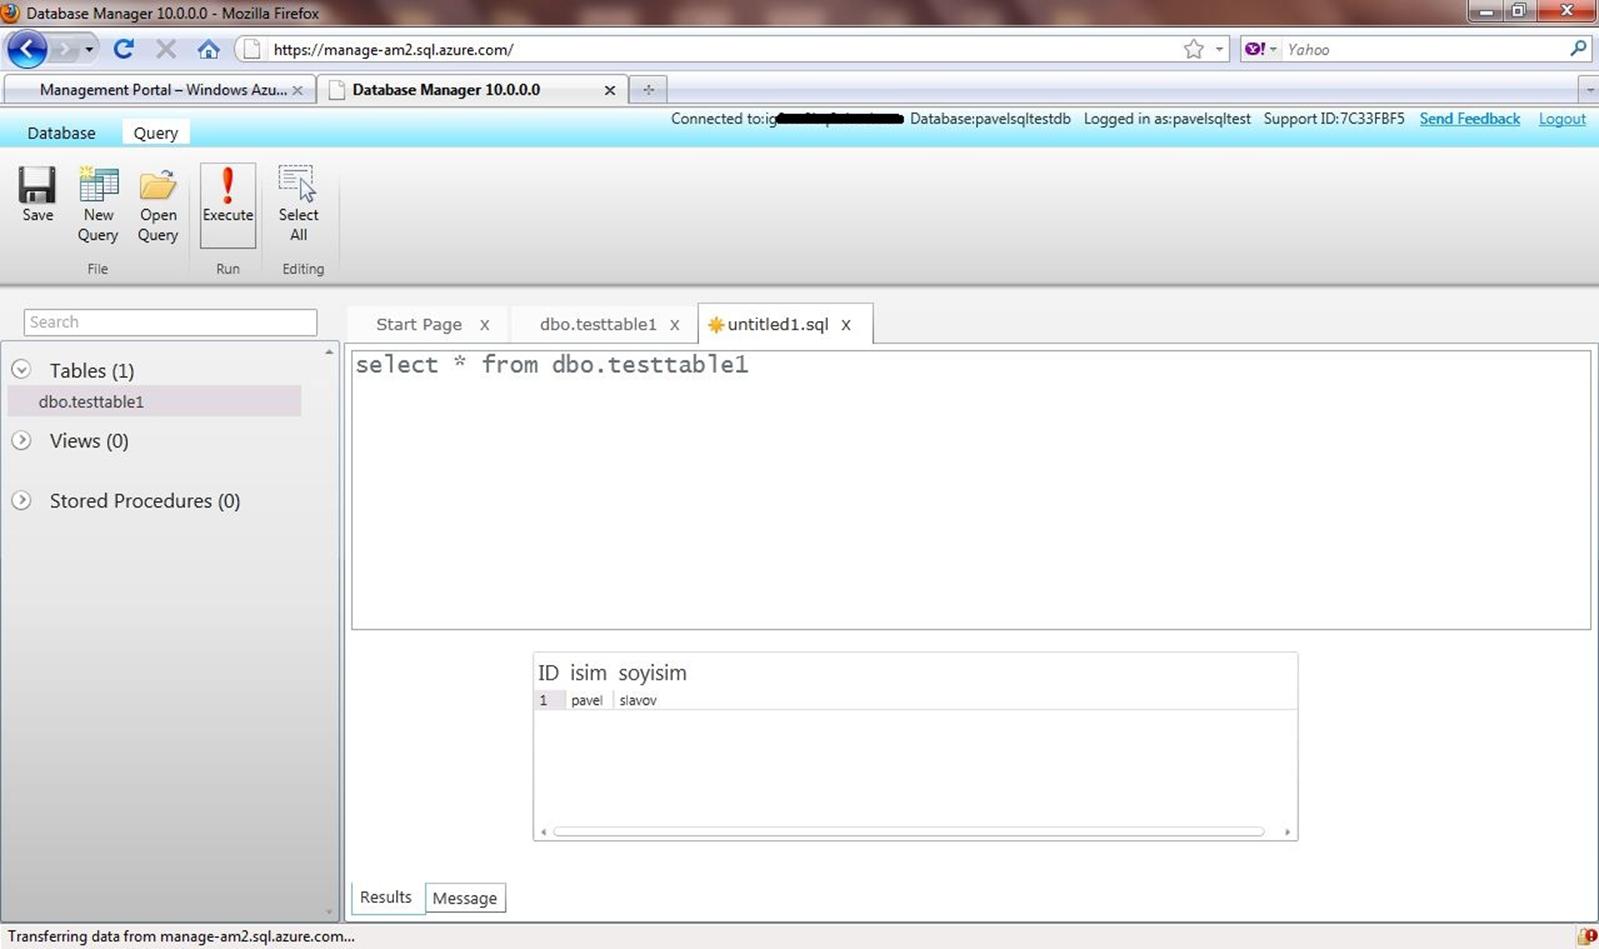Switch to Management Portal browser tab
1599x949 pixels.
(160, 90)
